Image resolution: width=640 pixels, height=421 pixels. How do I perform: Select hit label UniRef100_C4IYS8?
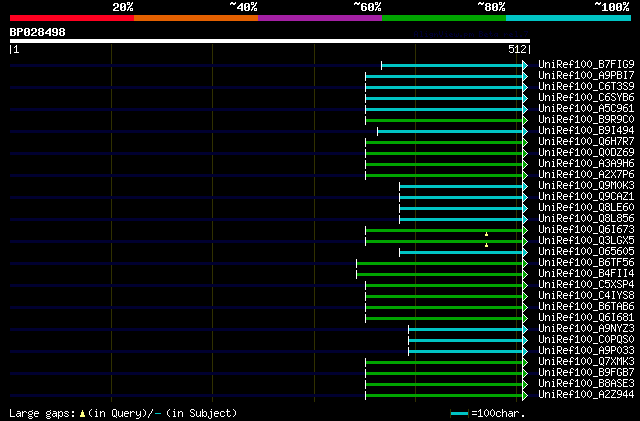click(586, 296)
